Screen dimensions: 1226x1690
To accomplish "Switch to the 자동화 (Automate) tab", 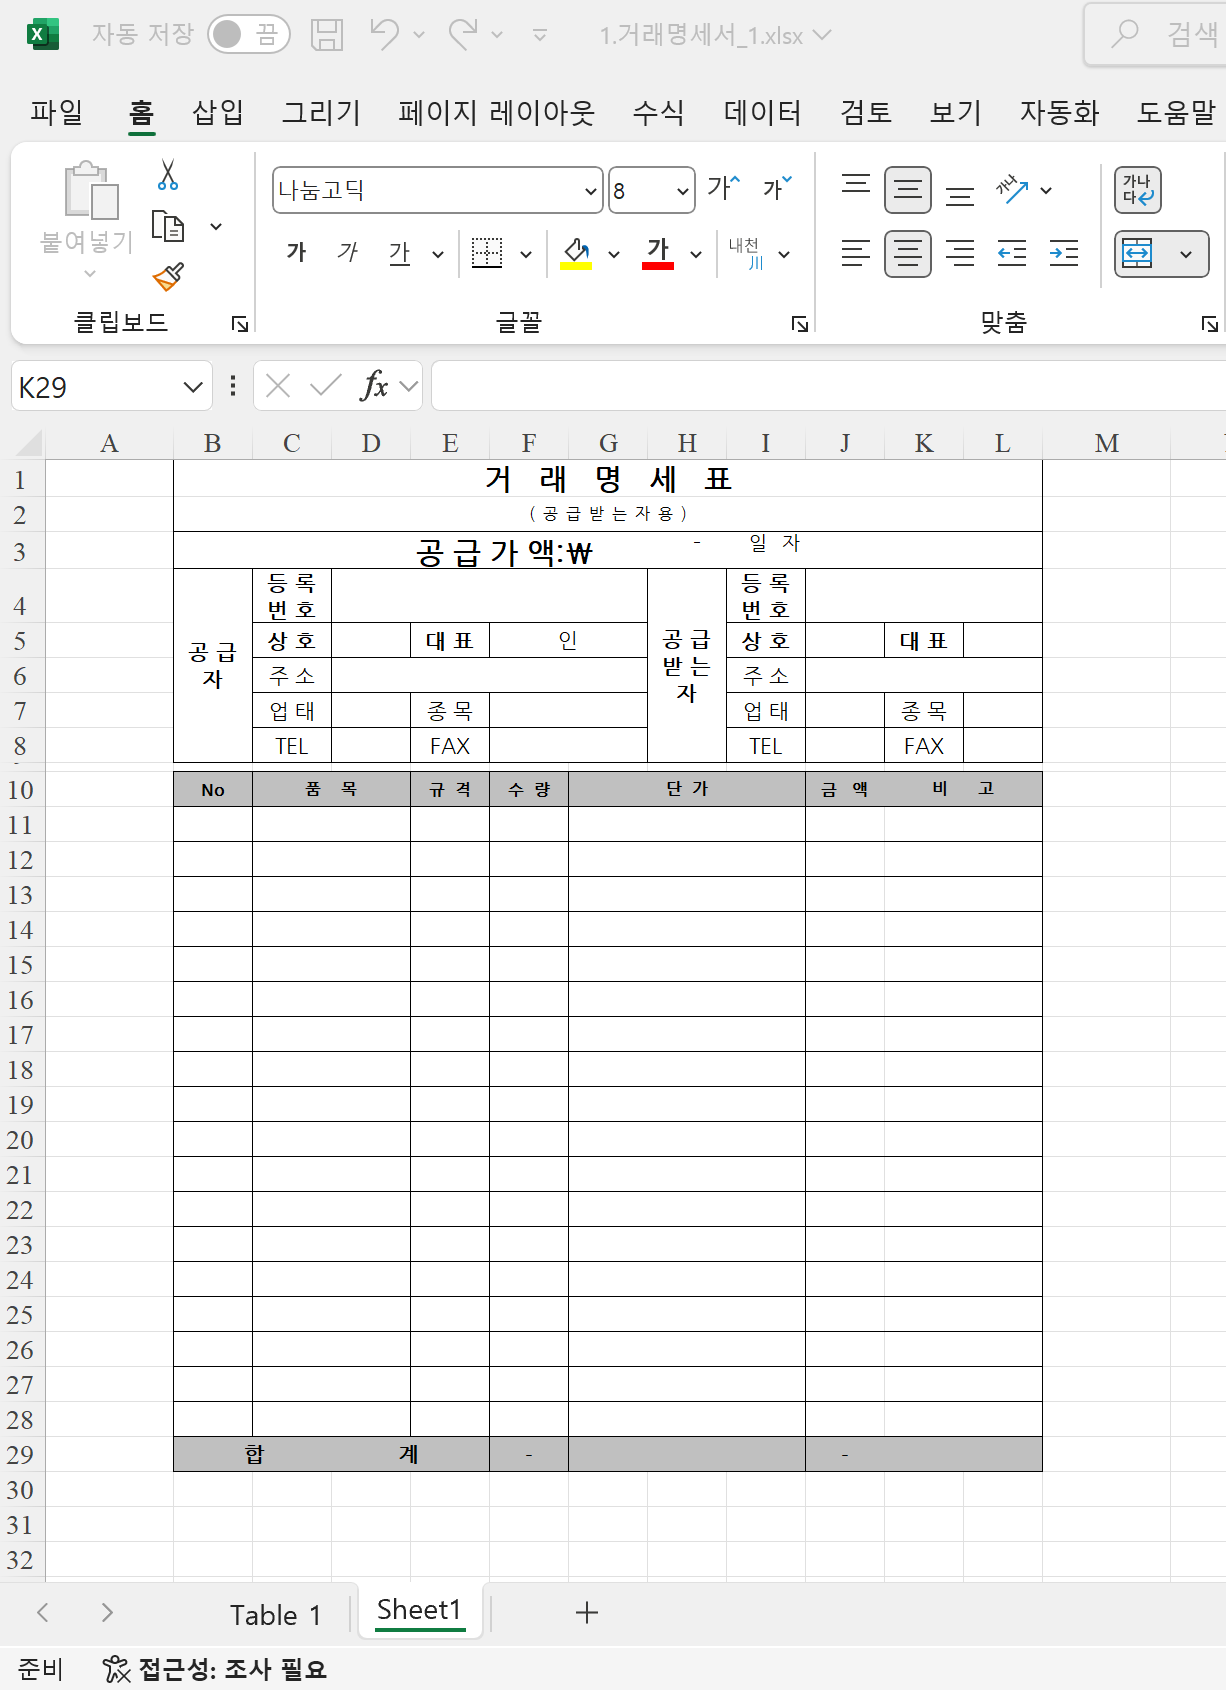I will (x=1059, y=112).
